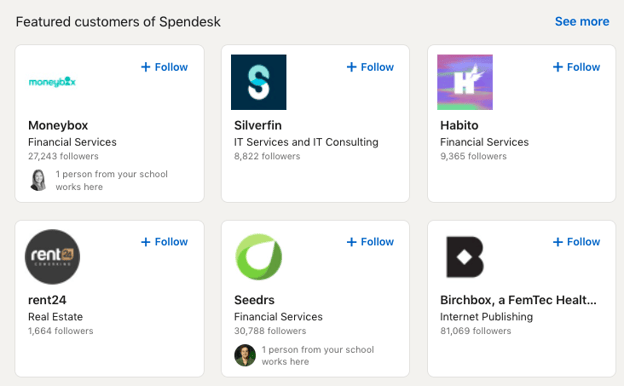624x386 pixels.
Task: Open the Seedrs company name link
Action: 254,300
